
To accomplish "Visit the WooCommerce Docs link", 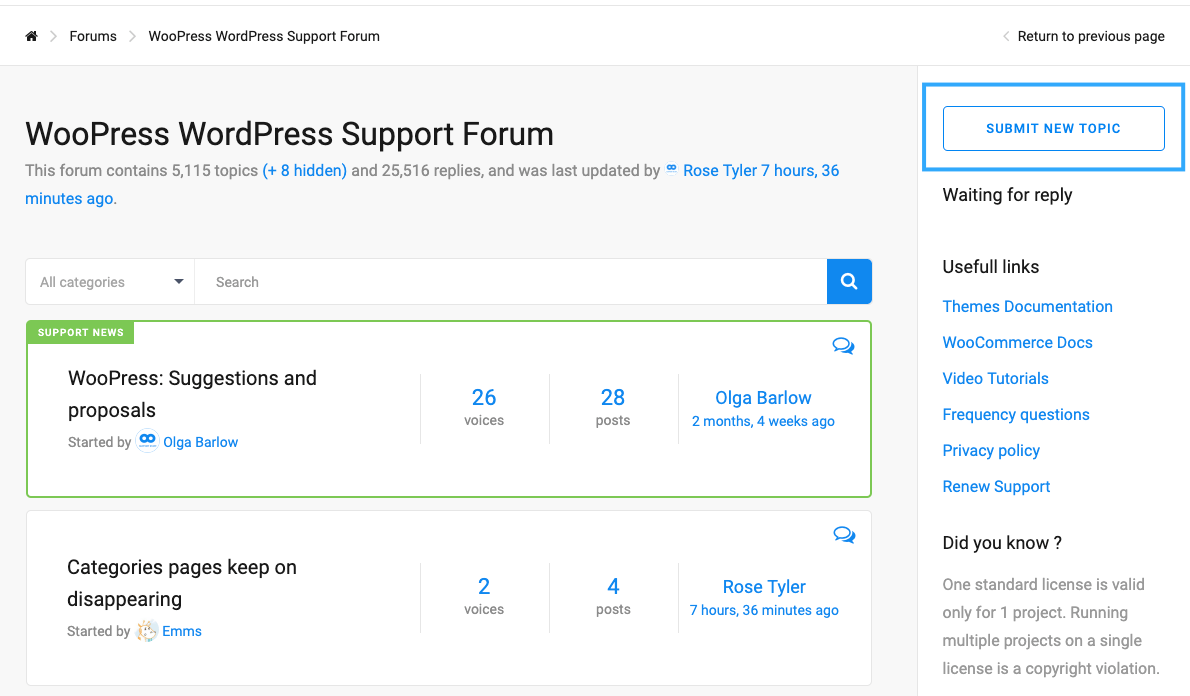I will point(1018,342).
